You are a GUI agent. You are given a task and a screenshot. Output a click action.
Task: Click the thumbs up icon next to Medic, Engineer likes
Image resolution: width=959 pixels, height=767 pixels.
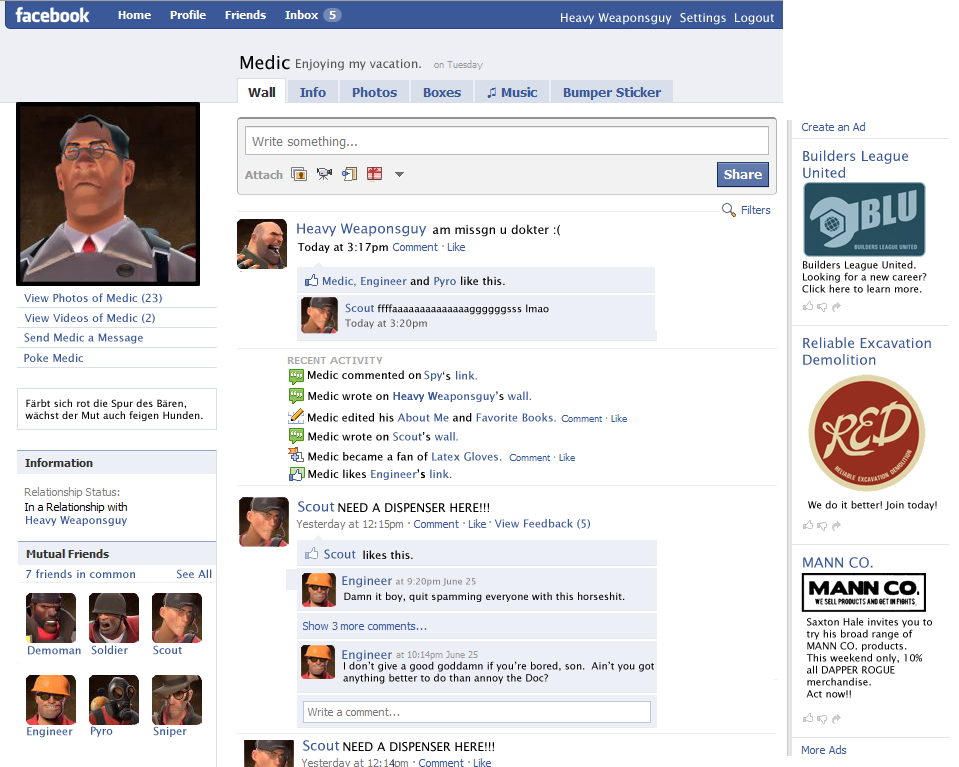(x=311, y=281)
